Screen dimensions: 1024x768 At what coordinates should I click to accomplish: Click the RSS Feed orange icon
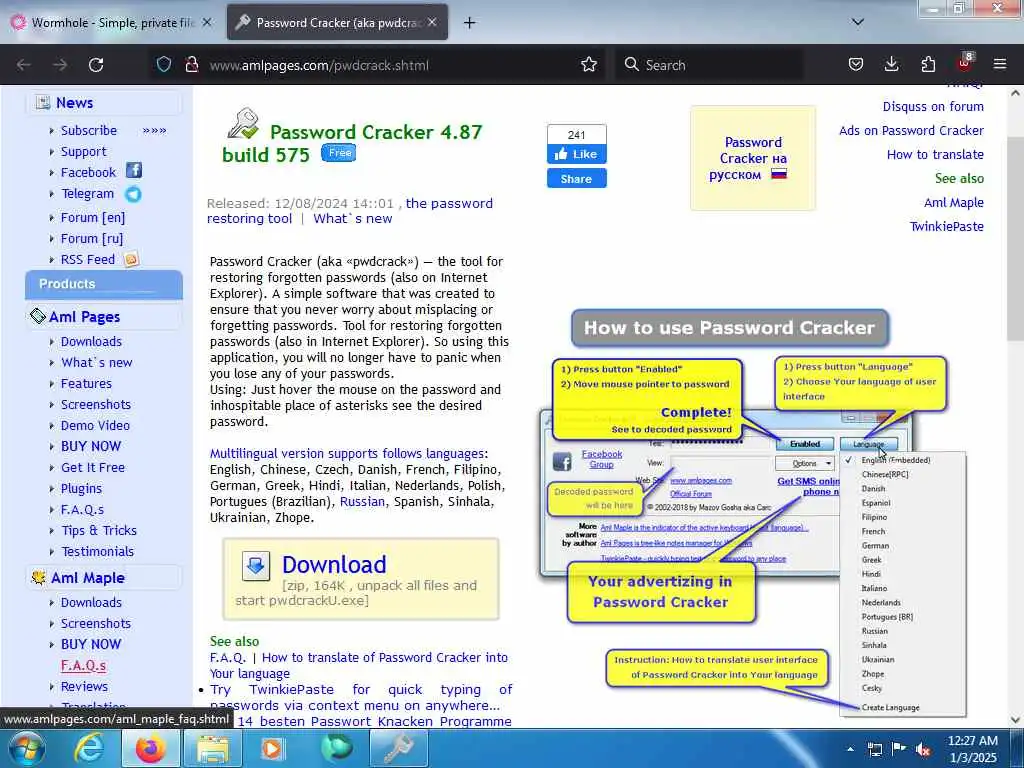pyautogui.click(x=131, y=259)
